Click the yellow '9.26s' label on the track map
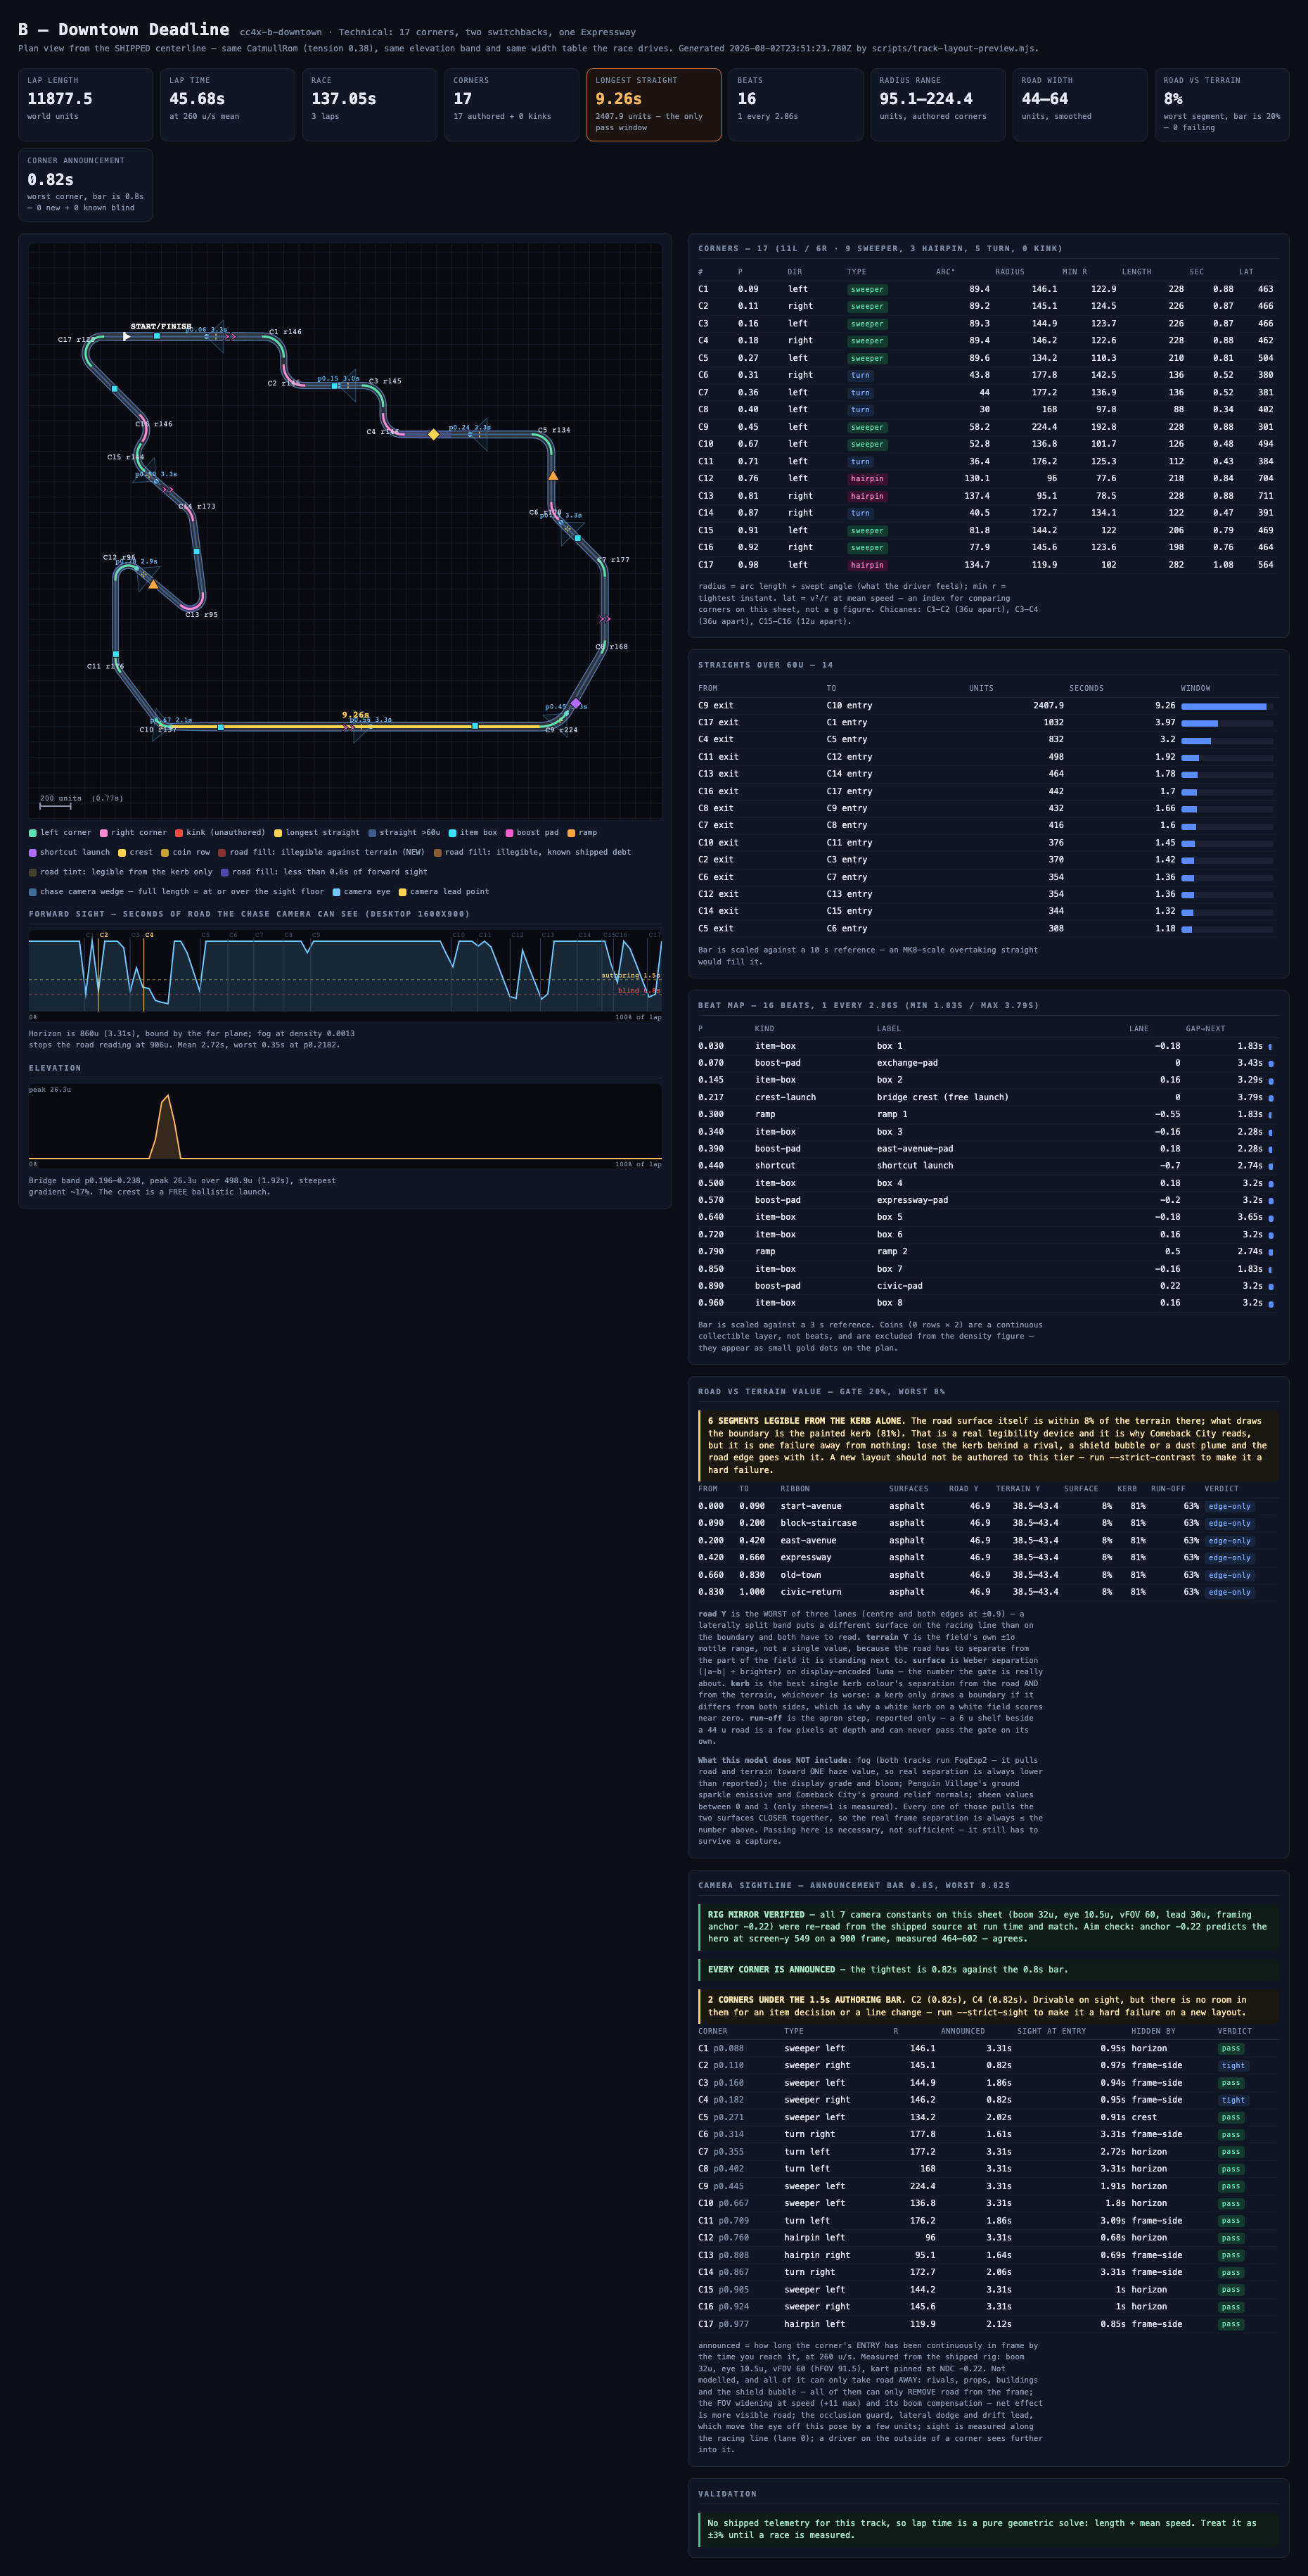The width and height of the screenshot is (1308, 2576). [x=355, y=715]
